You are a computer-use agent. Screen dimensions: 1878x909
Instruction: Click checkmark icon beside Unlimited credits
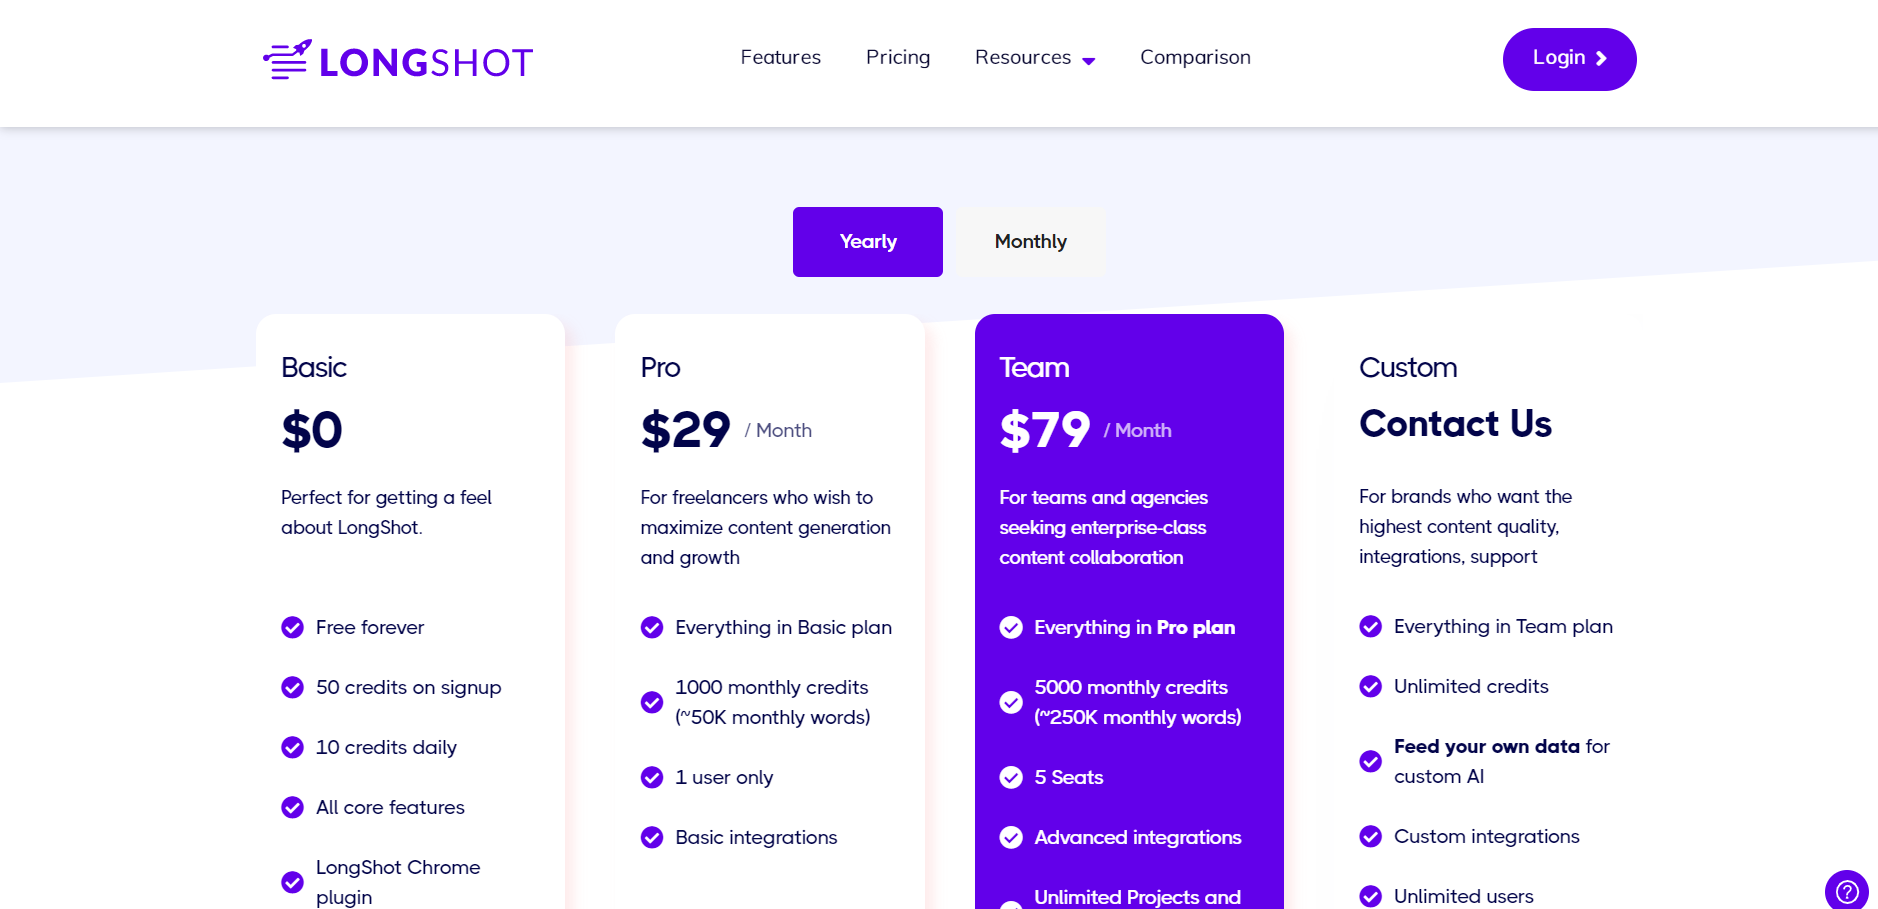click(1370, 686)
